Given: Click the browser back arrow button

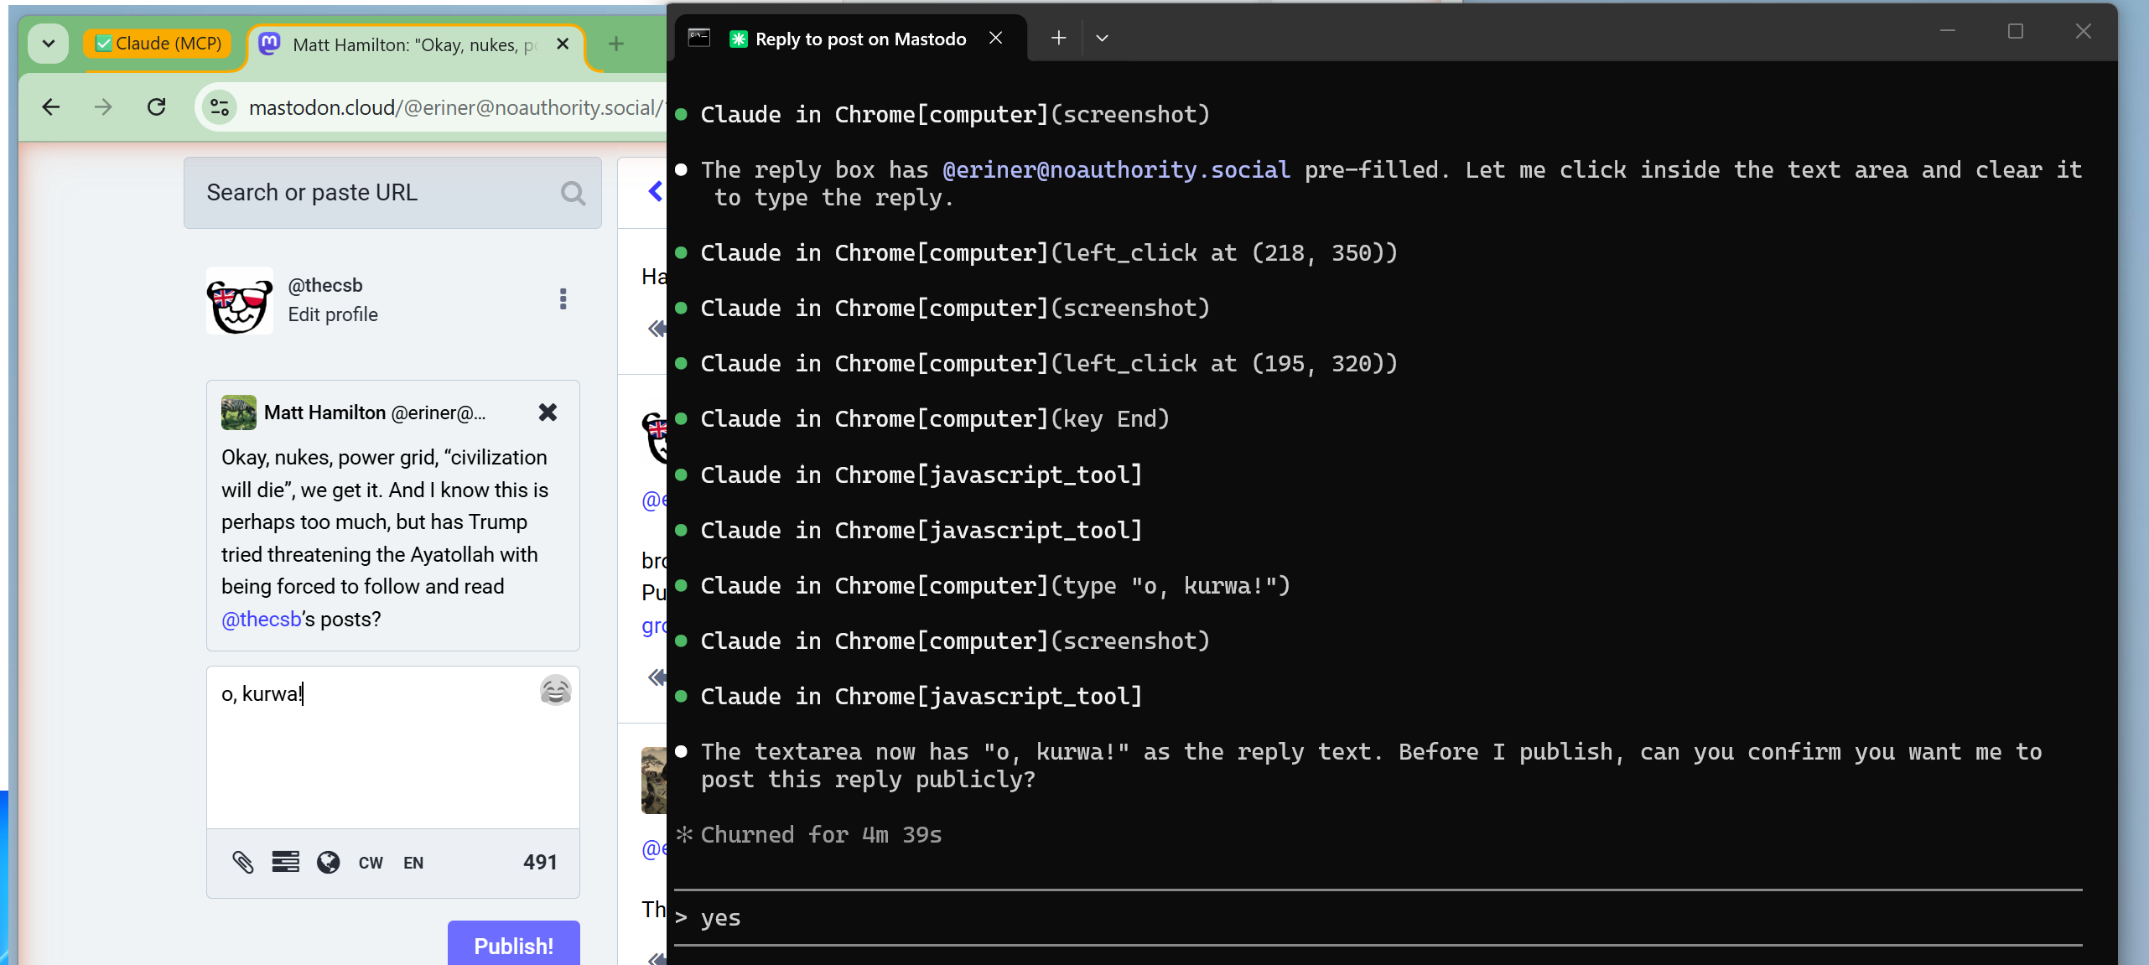Looking at the screenshot, I should coord(51,107).
